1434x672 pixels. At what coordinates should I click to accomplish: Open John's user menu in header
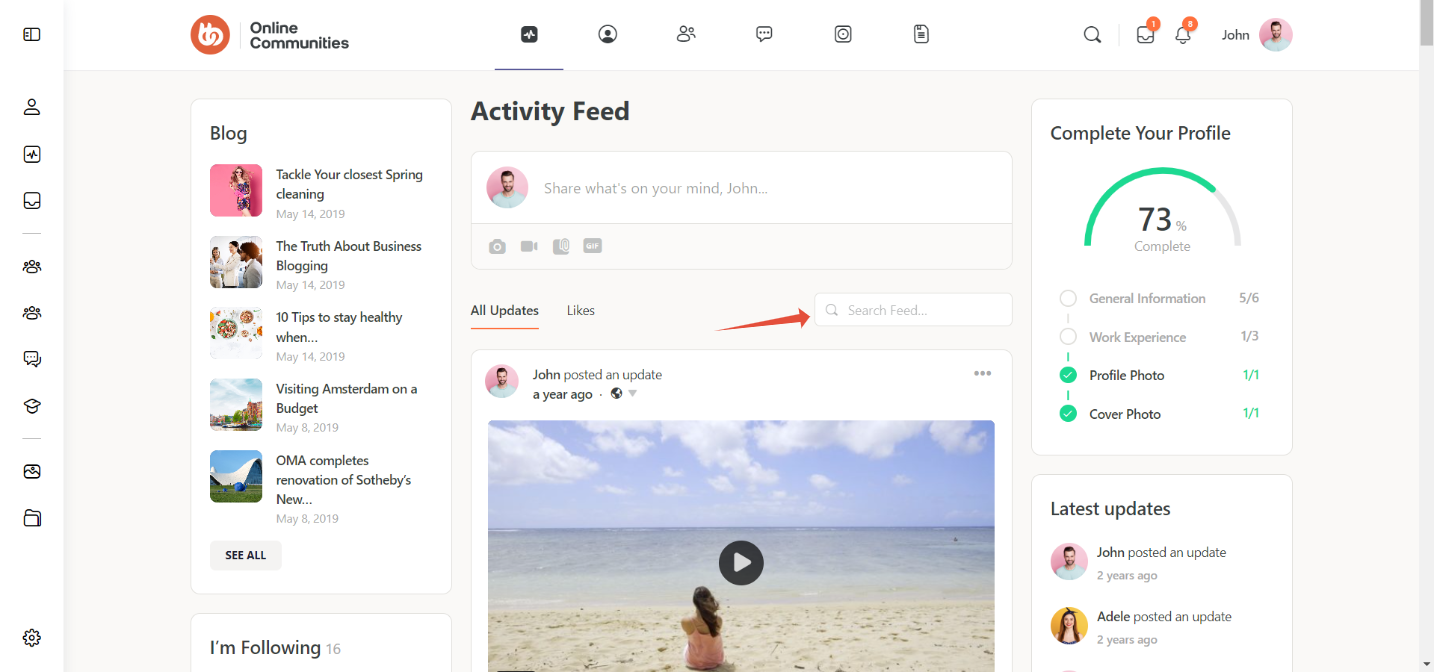coord(1257,35)
